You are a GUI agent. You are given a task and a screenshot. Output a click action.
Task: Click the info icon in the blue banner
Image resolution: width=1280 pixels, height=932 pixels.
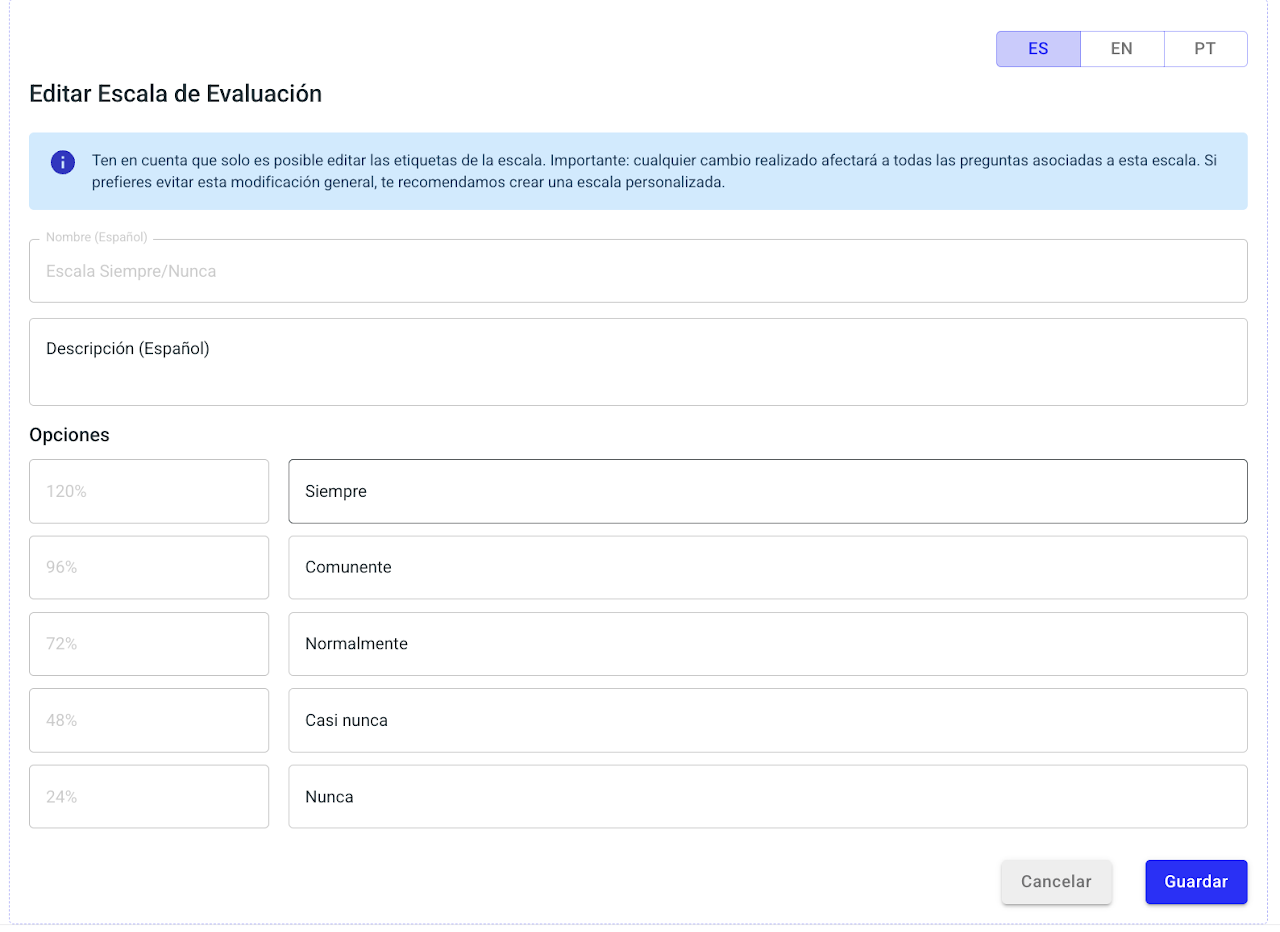click(x=63, y=162)
